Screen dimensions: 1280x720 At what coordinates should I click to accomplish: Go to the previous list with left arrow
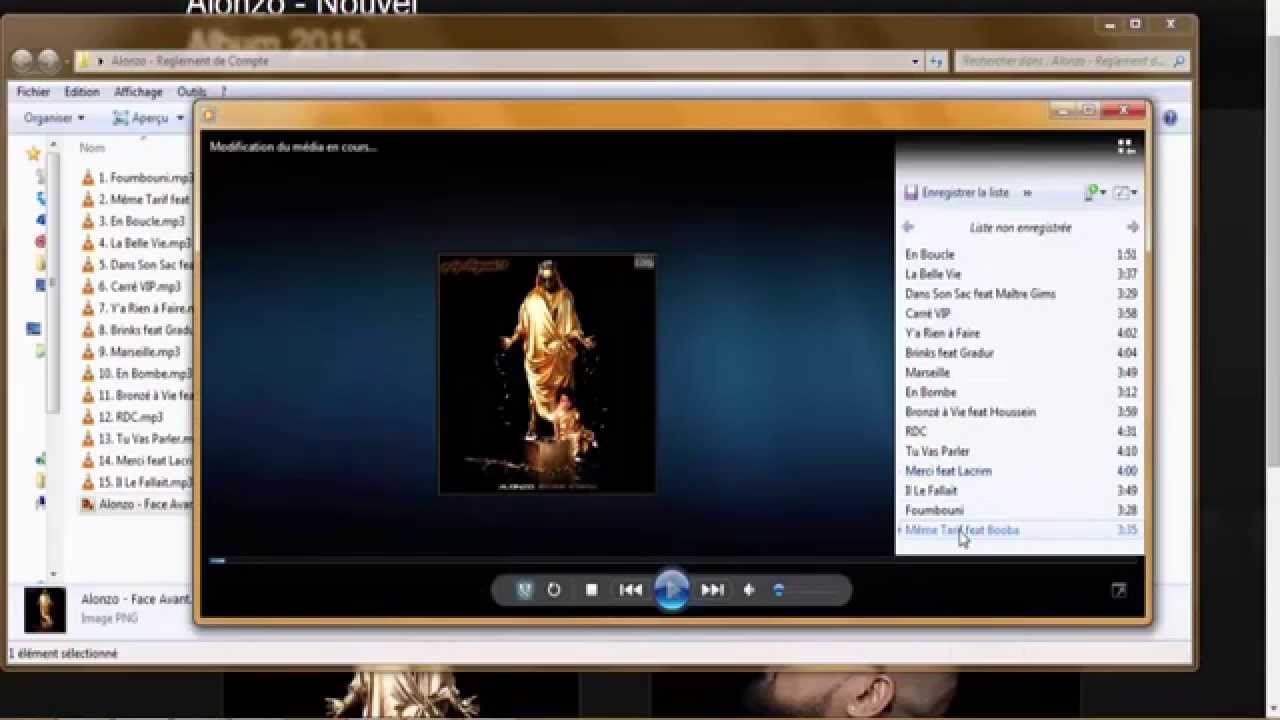click(x=908, y=227)
